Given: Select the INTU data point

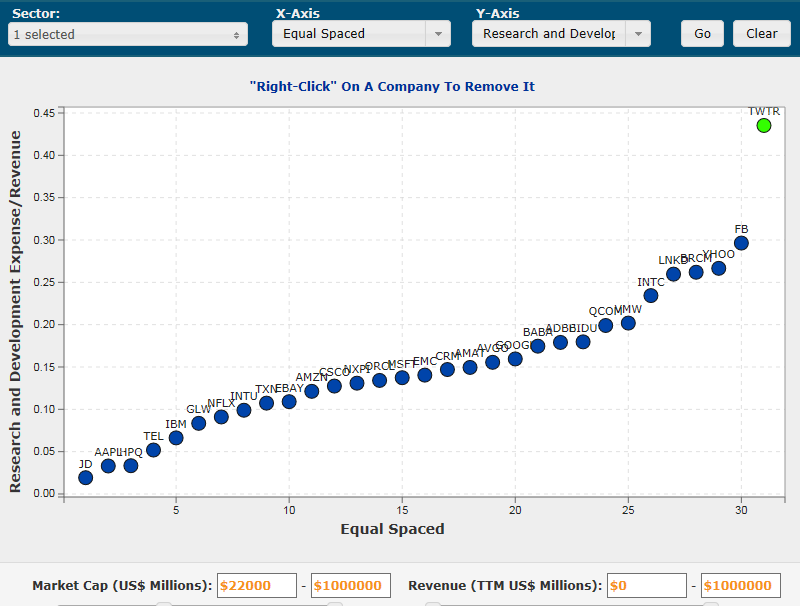Looking at the screenshot, I should point(244,410).
